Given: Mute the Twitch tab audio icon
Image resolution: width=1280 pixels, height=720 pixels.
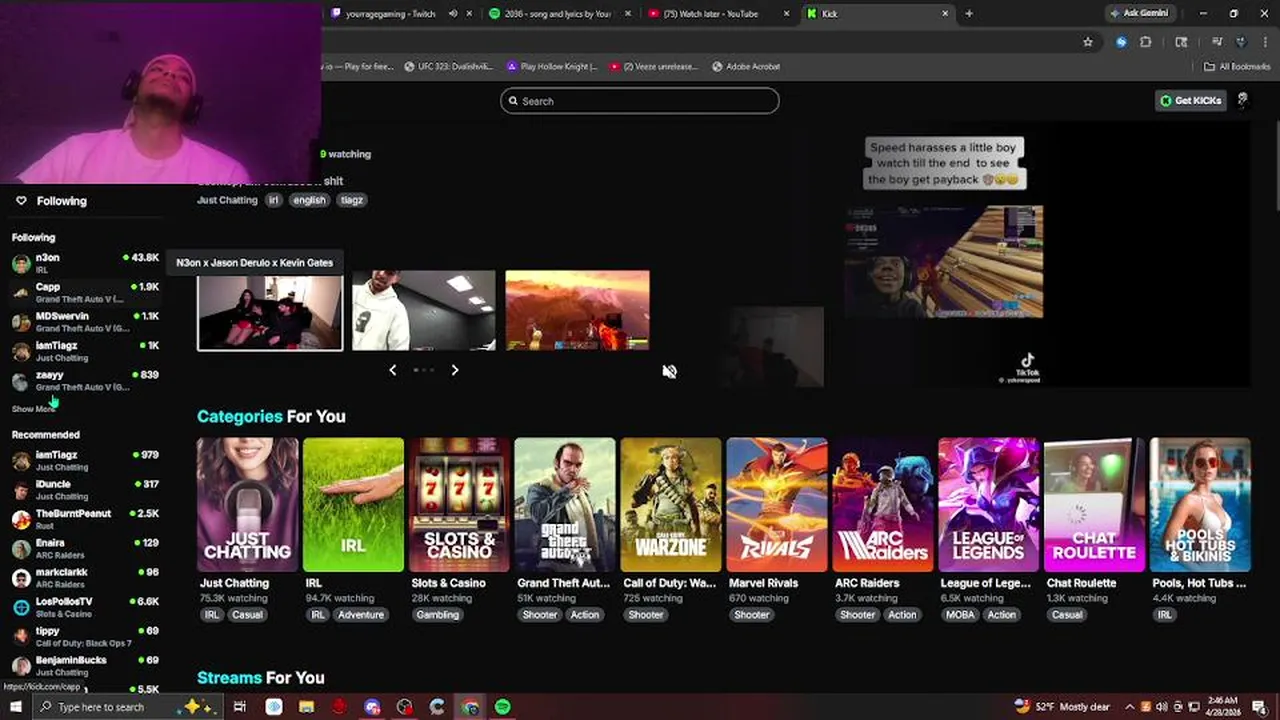Looking at the screenshot, I should click(x=453, y=14).
